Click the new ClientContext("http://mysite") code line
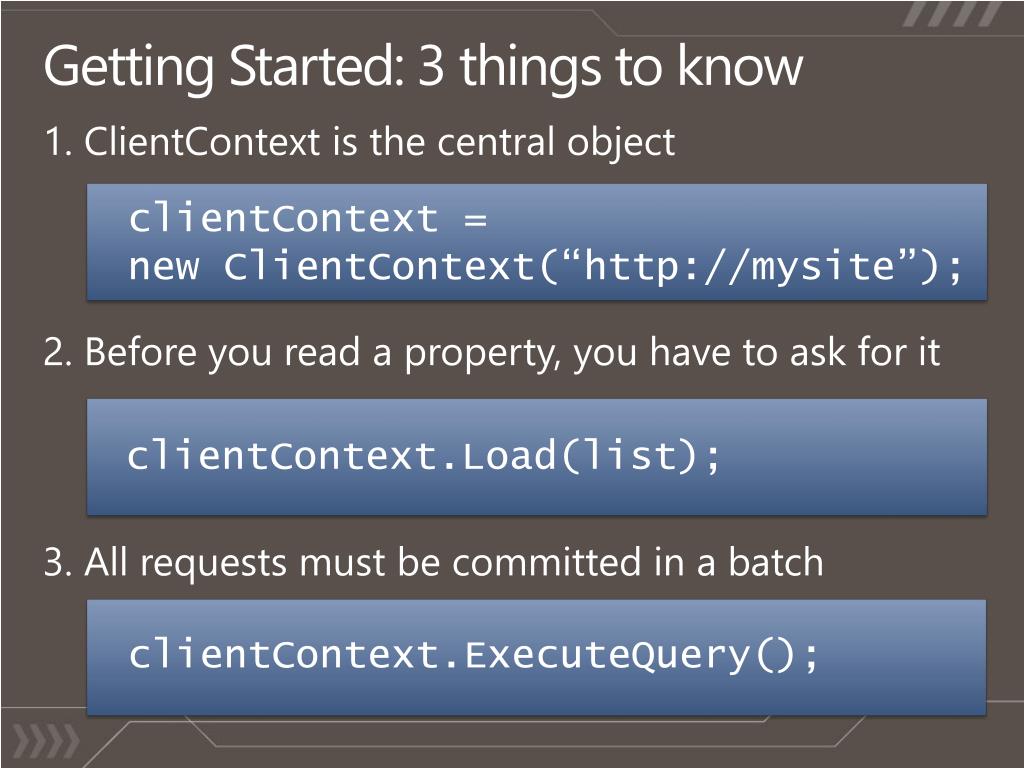The height and width of the screenshot is (768, 1024). pos(545,266)
